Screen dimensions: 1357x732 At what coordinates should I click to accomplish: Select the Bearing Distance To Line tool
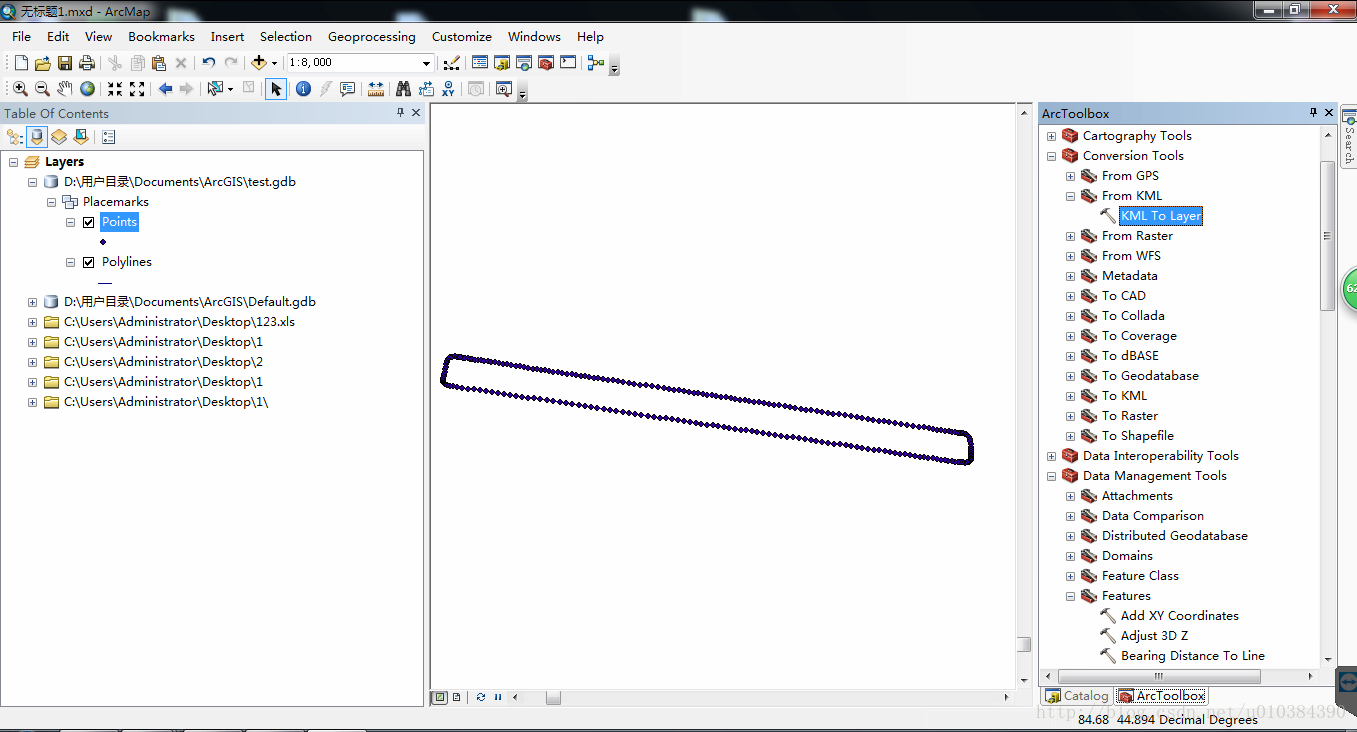(x=1193, y=656)
